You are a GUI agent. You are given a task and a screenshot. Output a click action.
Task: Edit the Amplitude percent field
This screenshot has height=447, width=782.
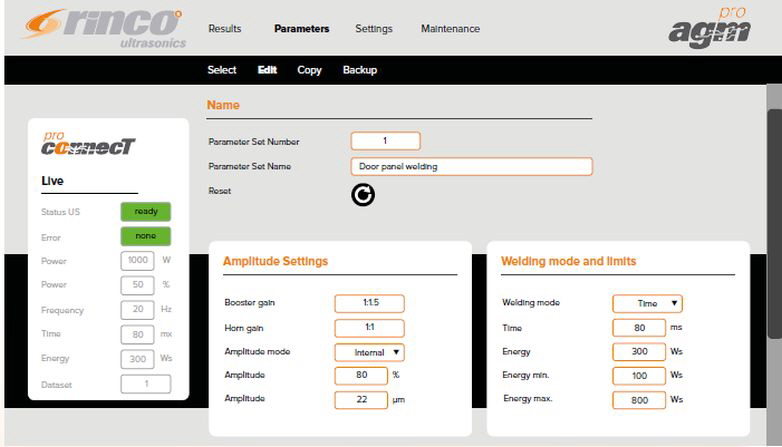tap(360, 376)
